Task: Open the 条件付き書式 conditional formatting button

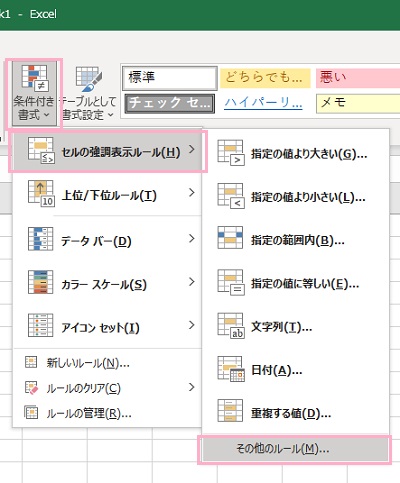Action: [x=34, y=93]
